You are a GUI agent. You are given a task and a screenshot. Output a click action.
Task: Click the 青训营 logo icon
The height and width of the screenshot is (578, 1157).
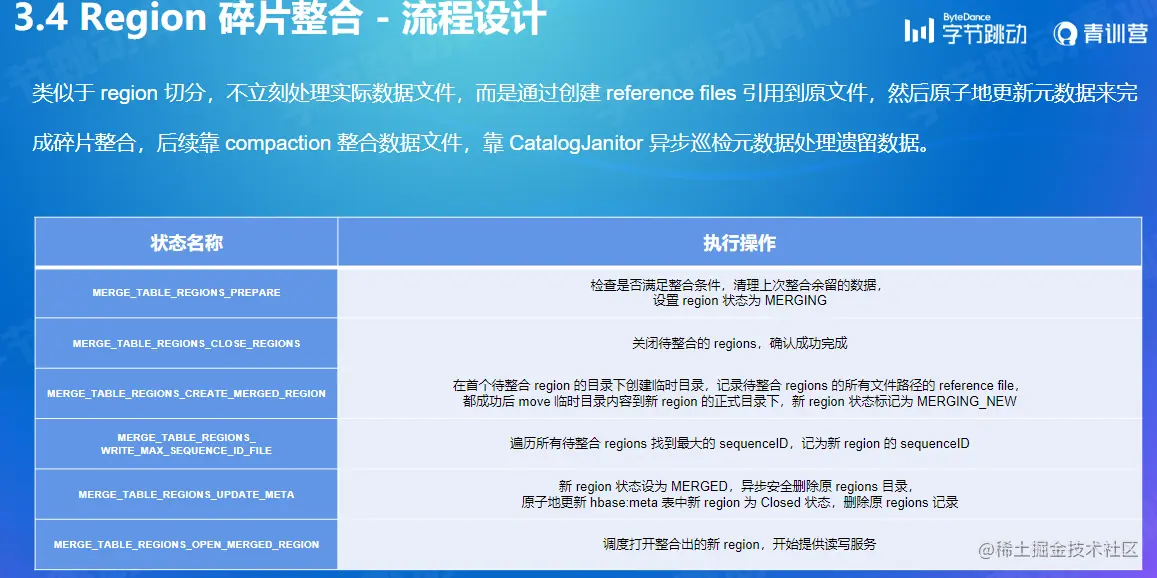tap(1066, 34)
